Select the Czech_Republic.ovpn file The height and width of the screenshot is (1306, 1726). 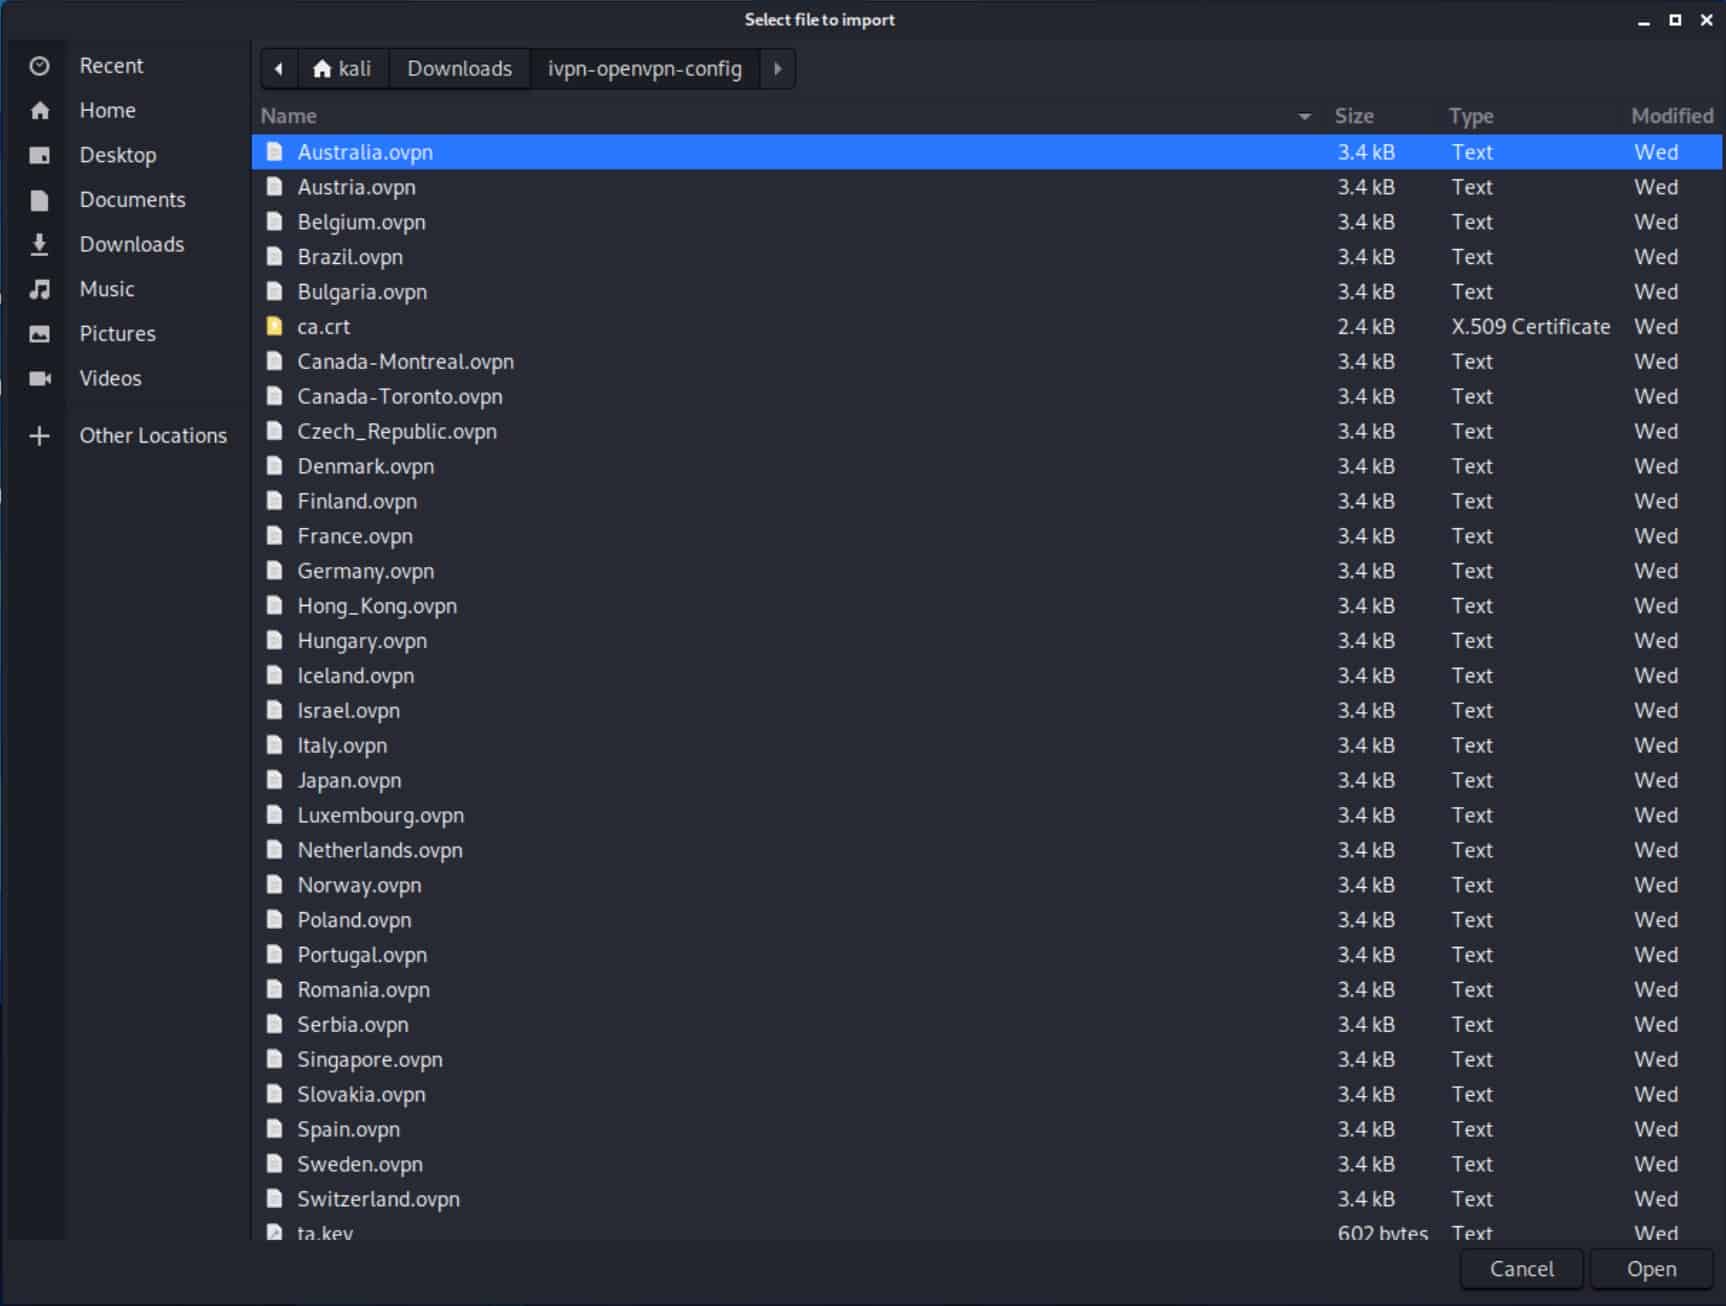(x=986, y=431)
